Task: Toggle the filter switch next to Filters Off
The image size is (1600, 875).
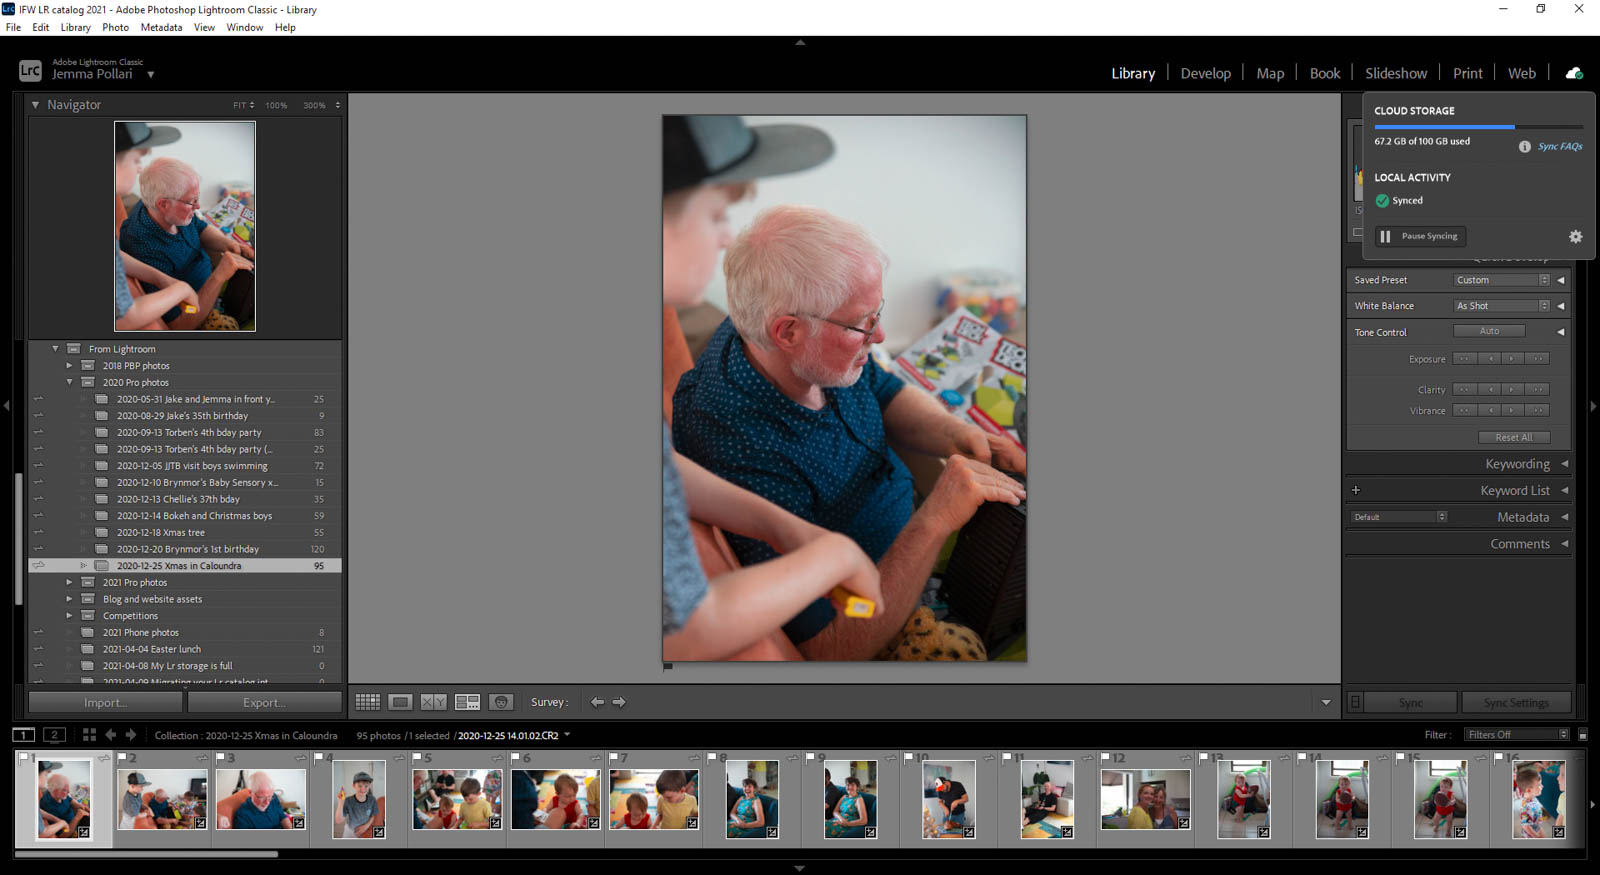Action: point(1582,735)
